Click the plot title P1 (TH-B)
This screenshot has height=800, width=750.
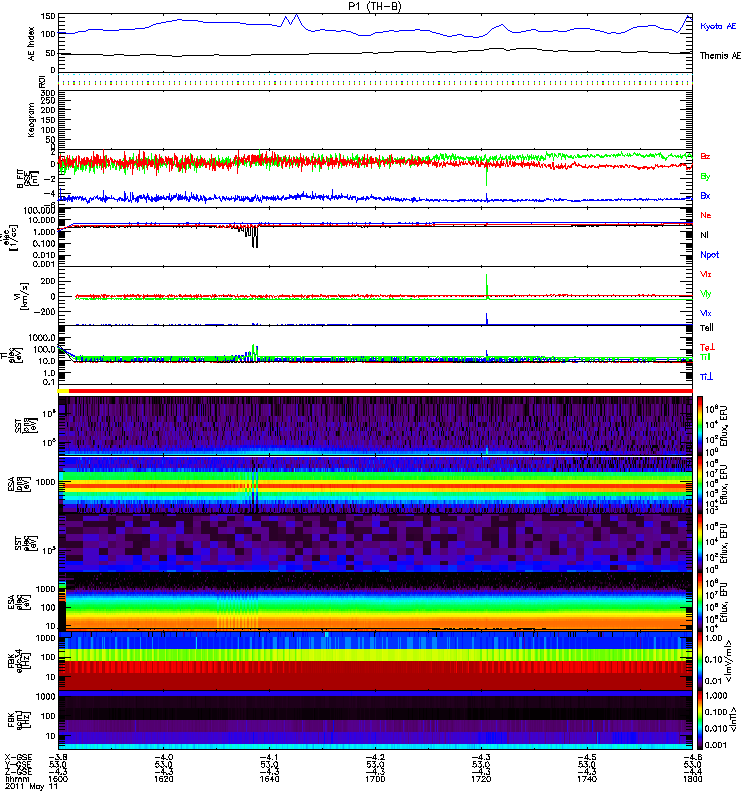point(375,6)
